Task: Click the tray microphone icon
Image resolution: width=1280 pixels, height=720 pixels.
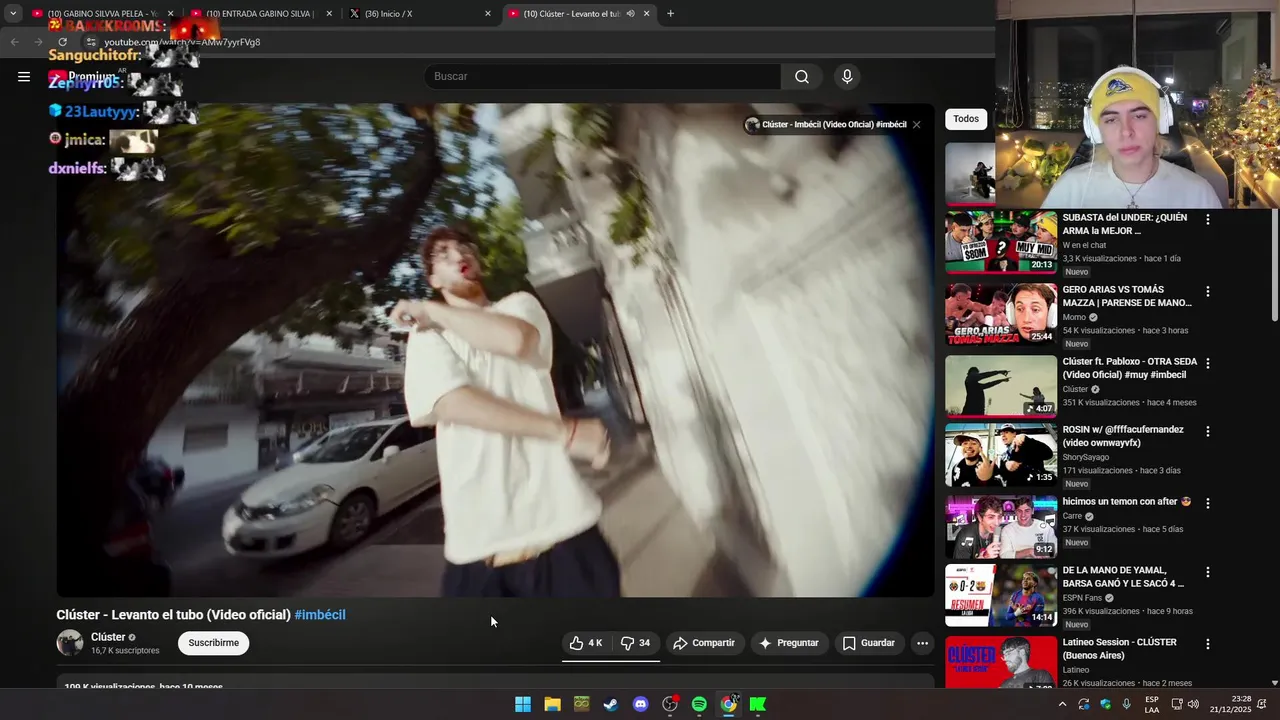Action: coord(1127,704)
